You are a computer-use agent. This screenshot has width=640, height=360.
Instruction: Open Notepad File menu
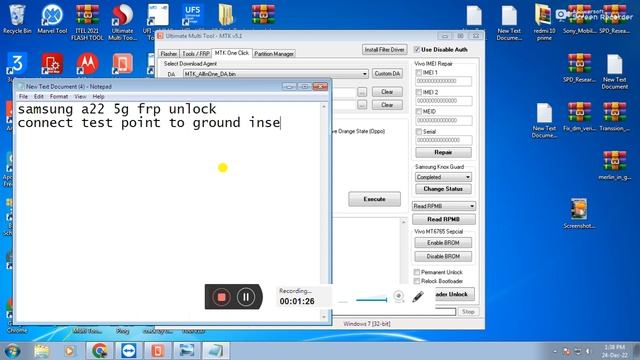[23, 96]
